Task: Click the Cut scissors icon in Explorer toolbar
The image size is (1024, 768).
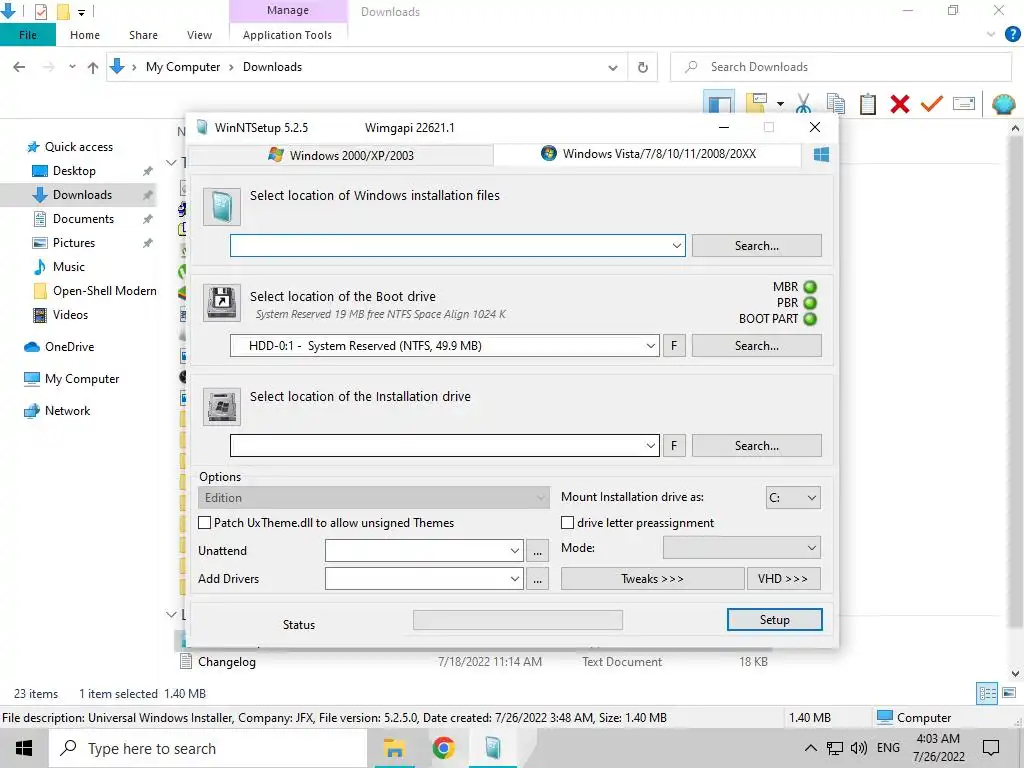Action: [x=803, y=104]
